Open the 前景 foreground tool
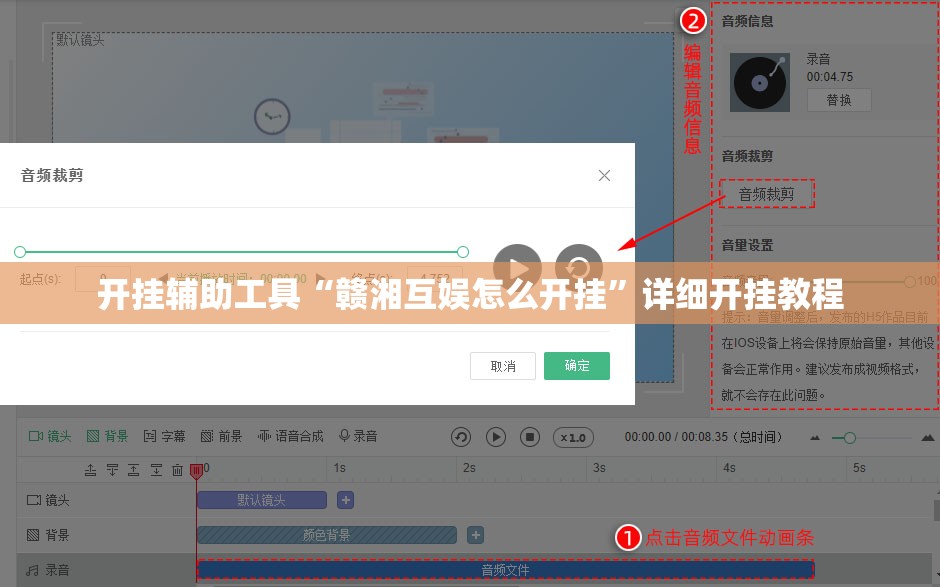 pyautogui.click(x=221, y=436)
